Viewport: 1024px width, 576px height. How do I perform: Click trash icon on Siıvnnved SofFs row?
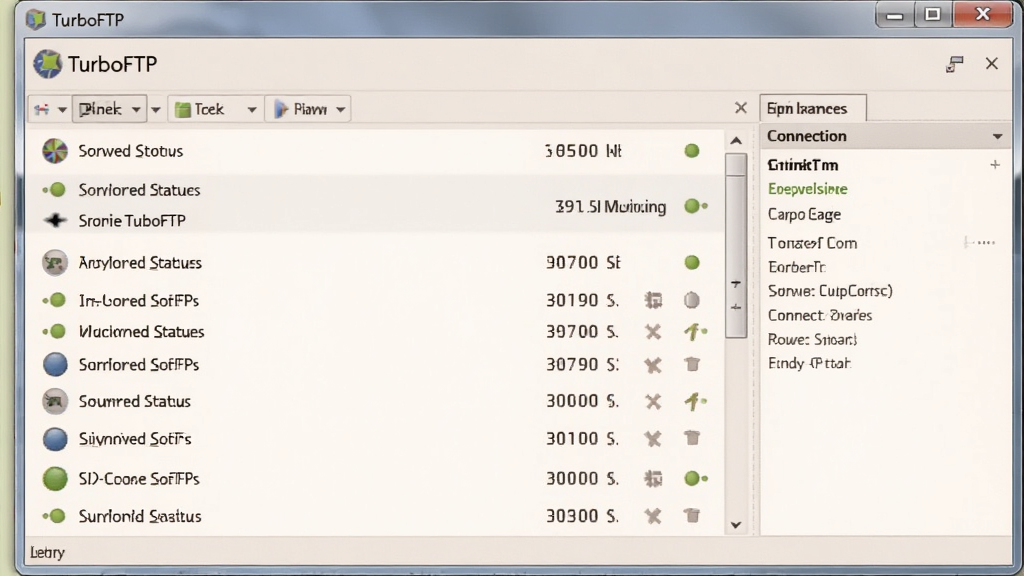[692, 438]
